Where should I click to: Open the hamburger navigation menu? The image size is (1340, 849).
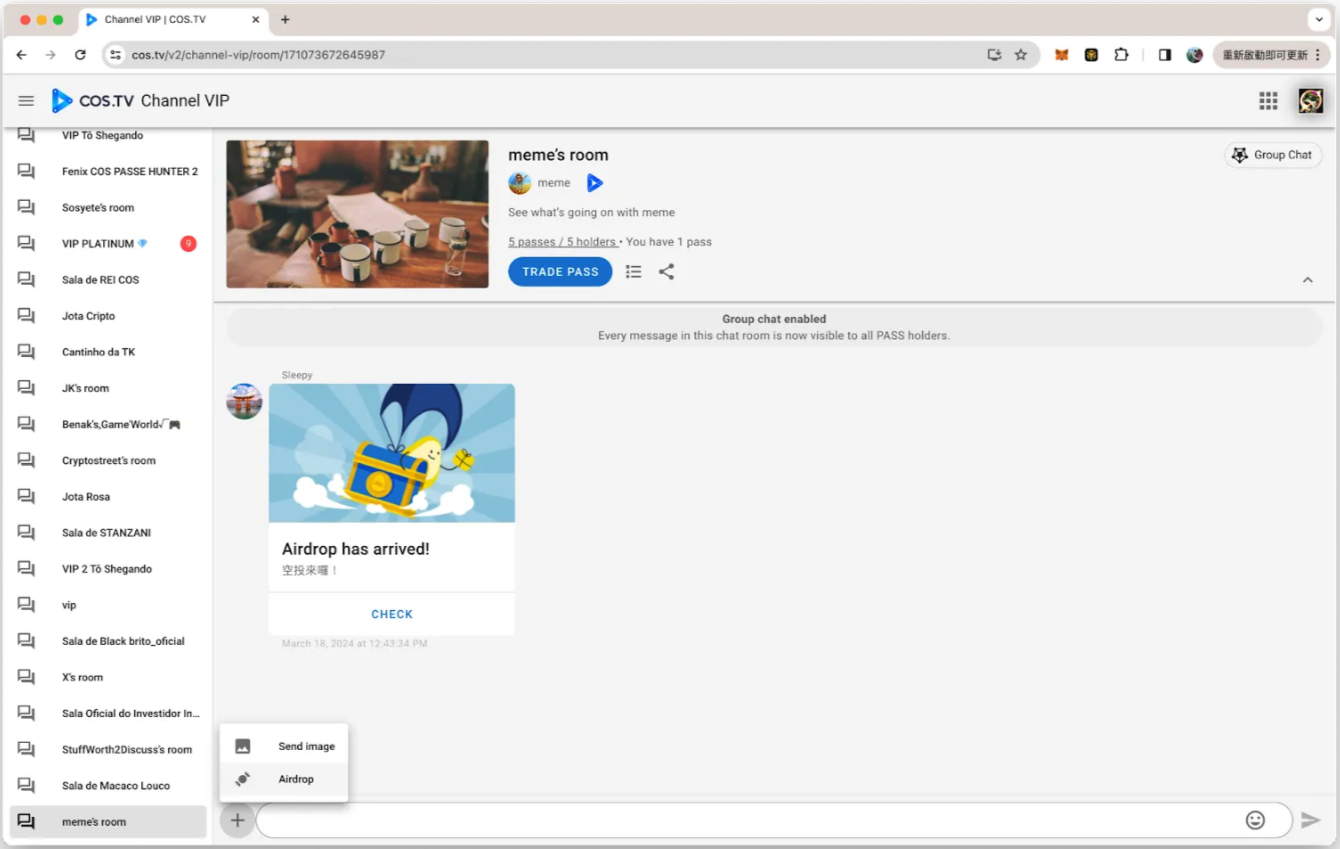point(26,101)
